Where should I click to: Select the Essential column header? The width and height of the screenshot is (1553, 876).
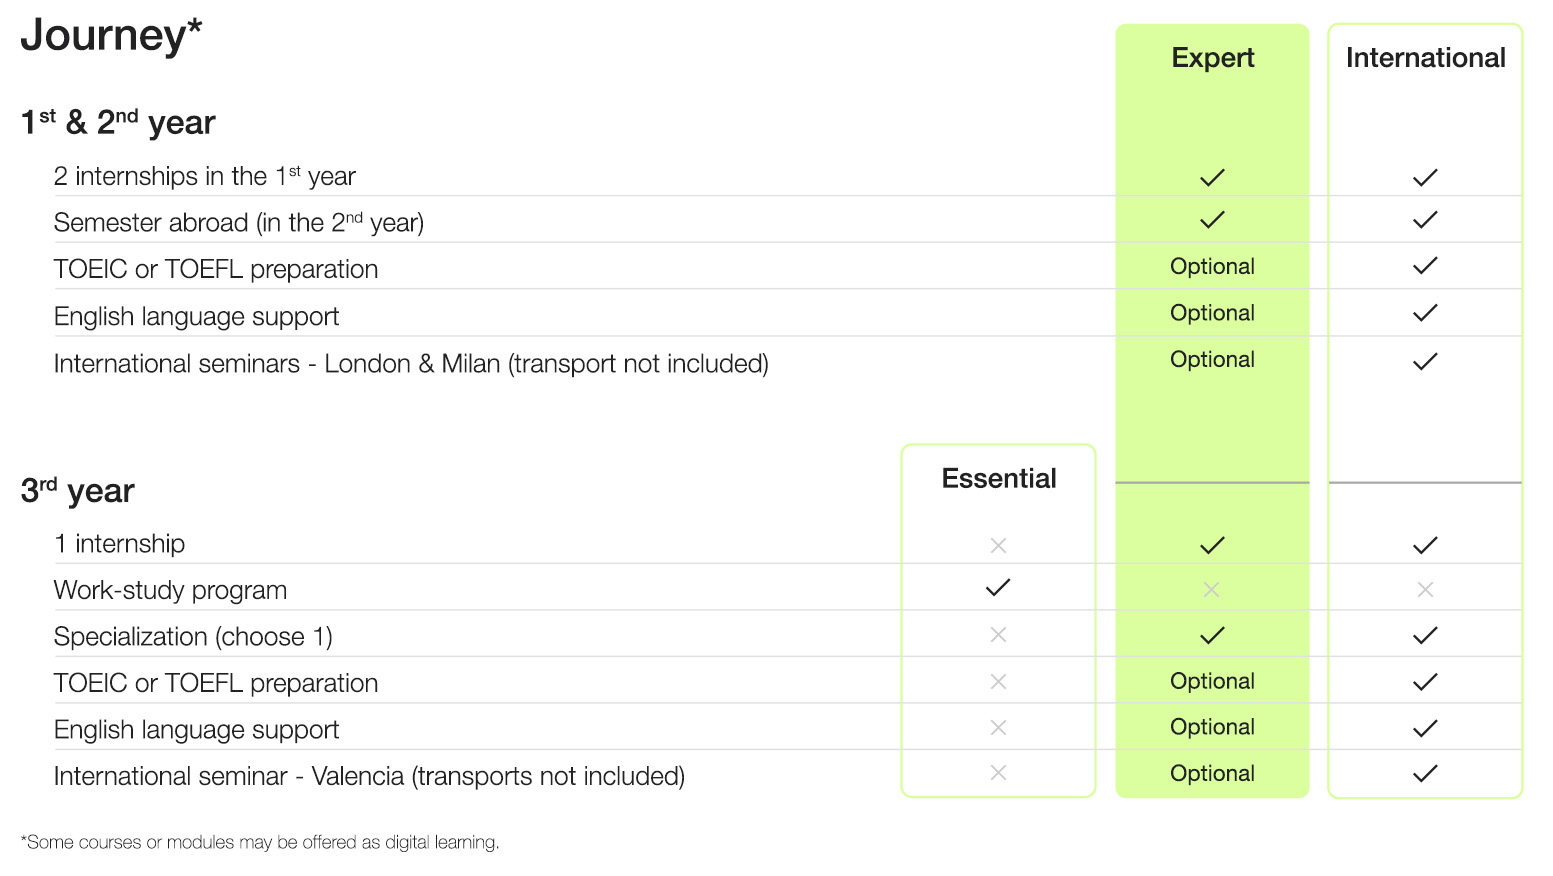(998, 479)
